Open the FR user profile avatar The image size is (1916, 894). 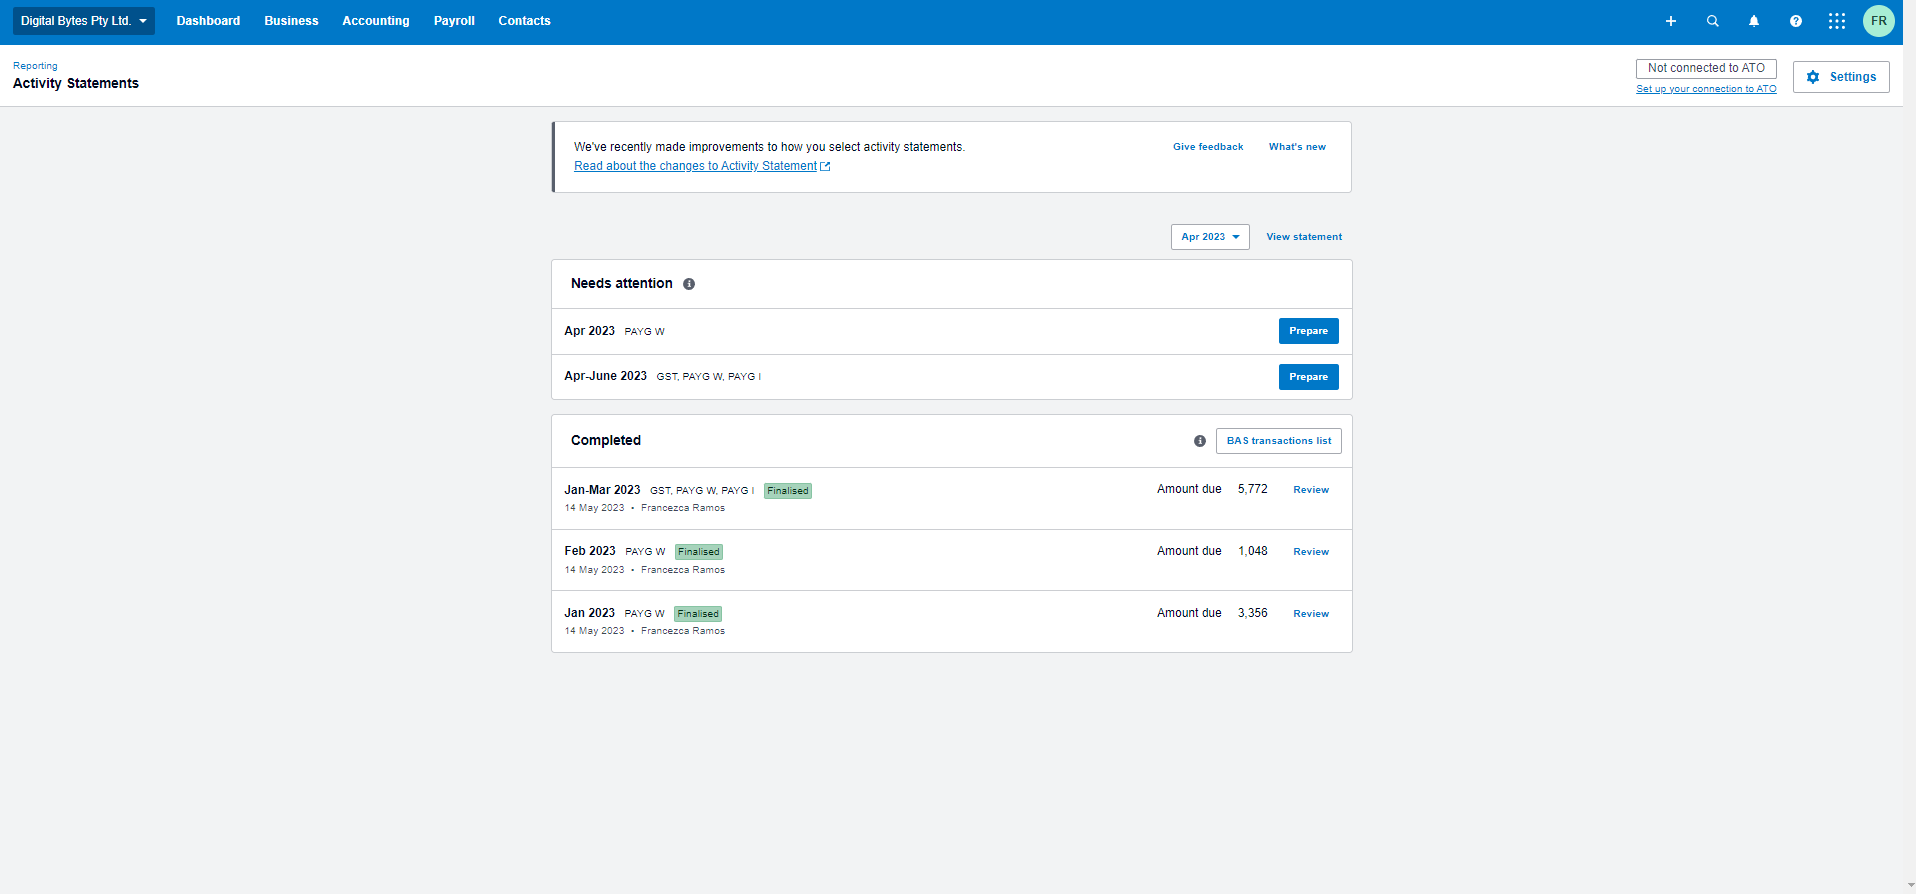coord(1879,21)
